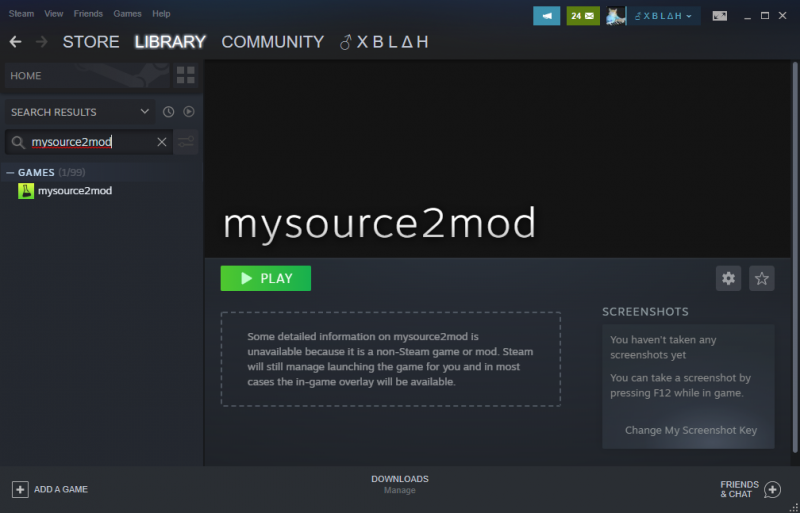Focus the mysource2mod search field

(x=89, y=142)
